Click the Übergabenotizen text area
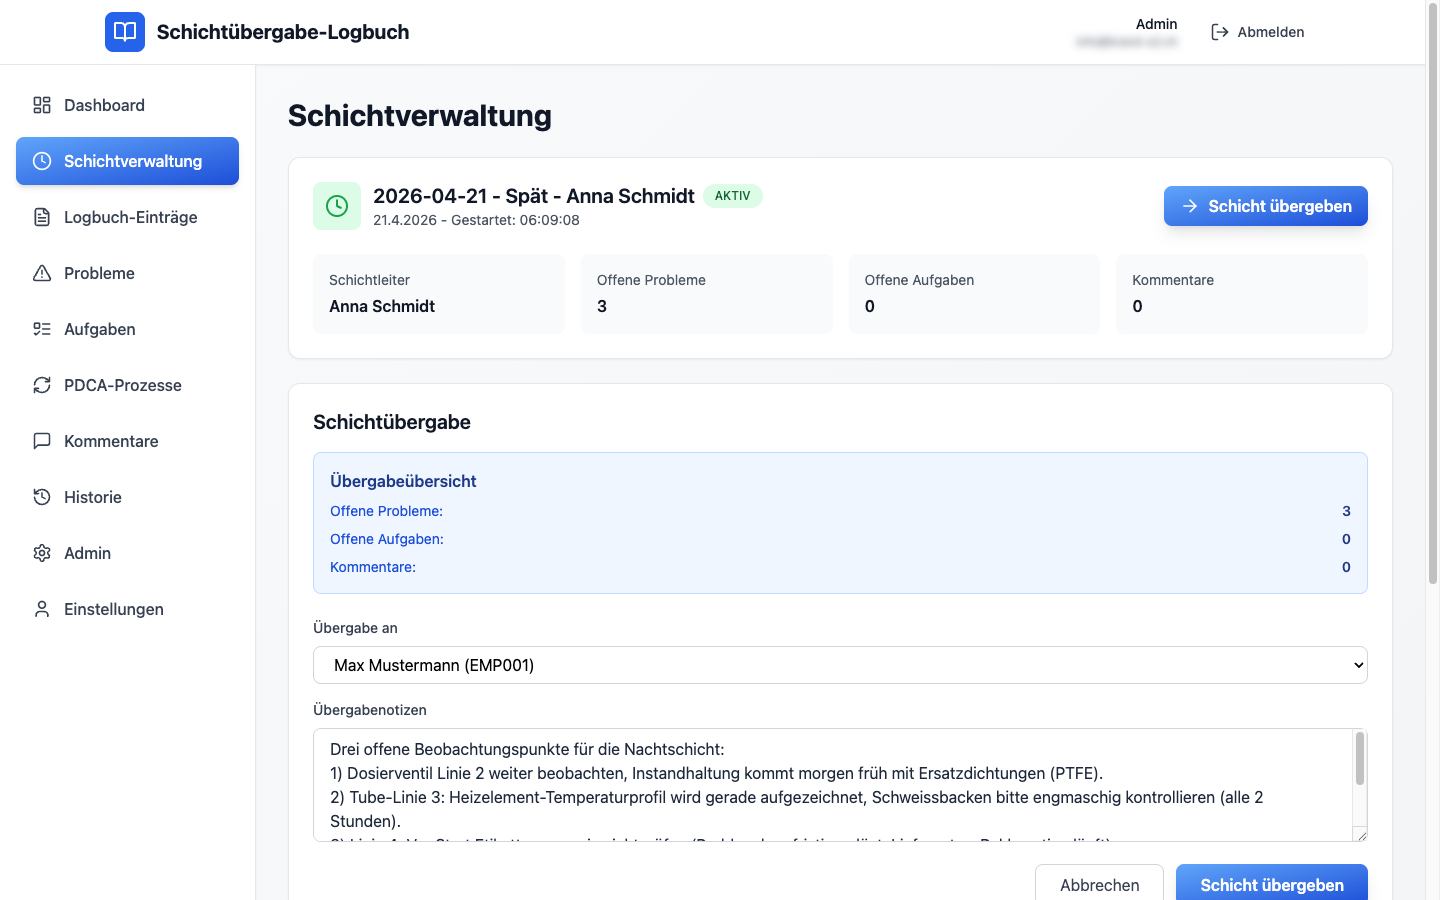The image size is (1440, 900). 830,785
